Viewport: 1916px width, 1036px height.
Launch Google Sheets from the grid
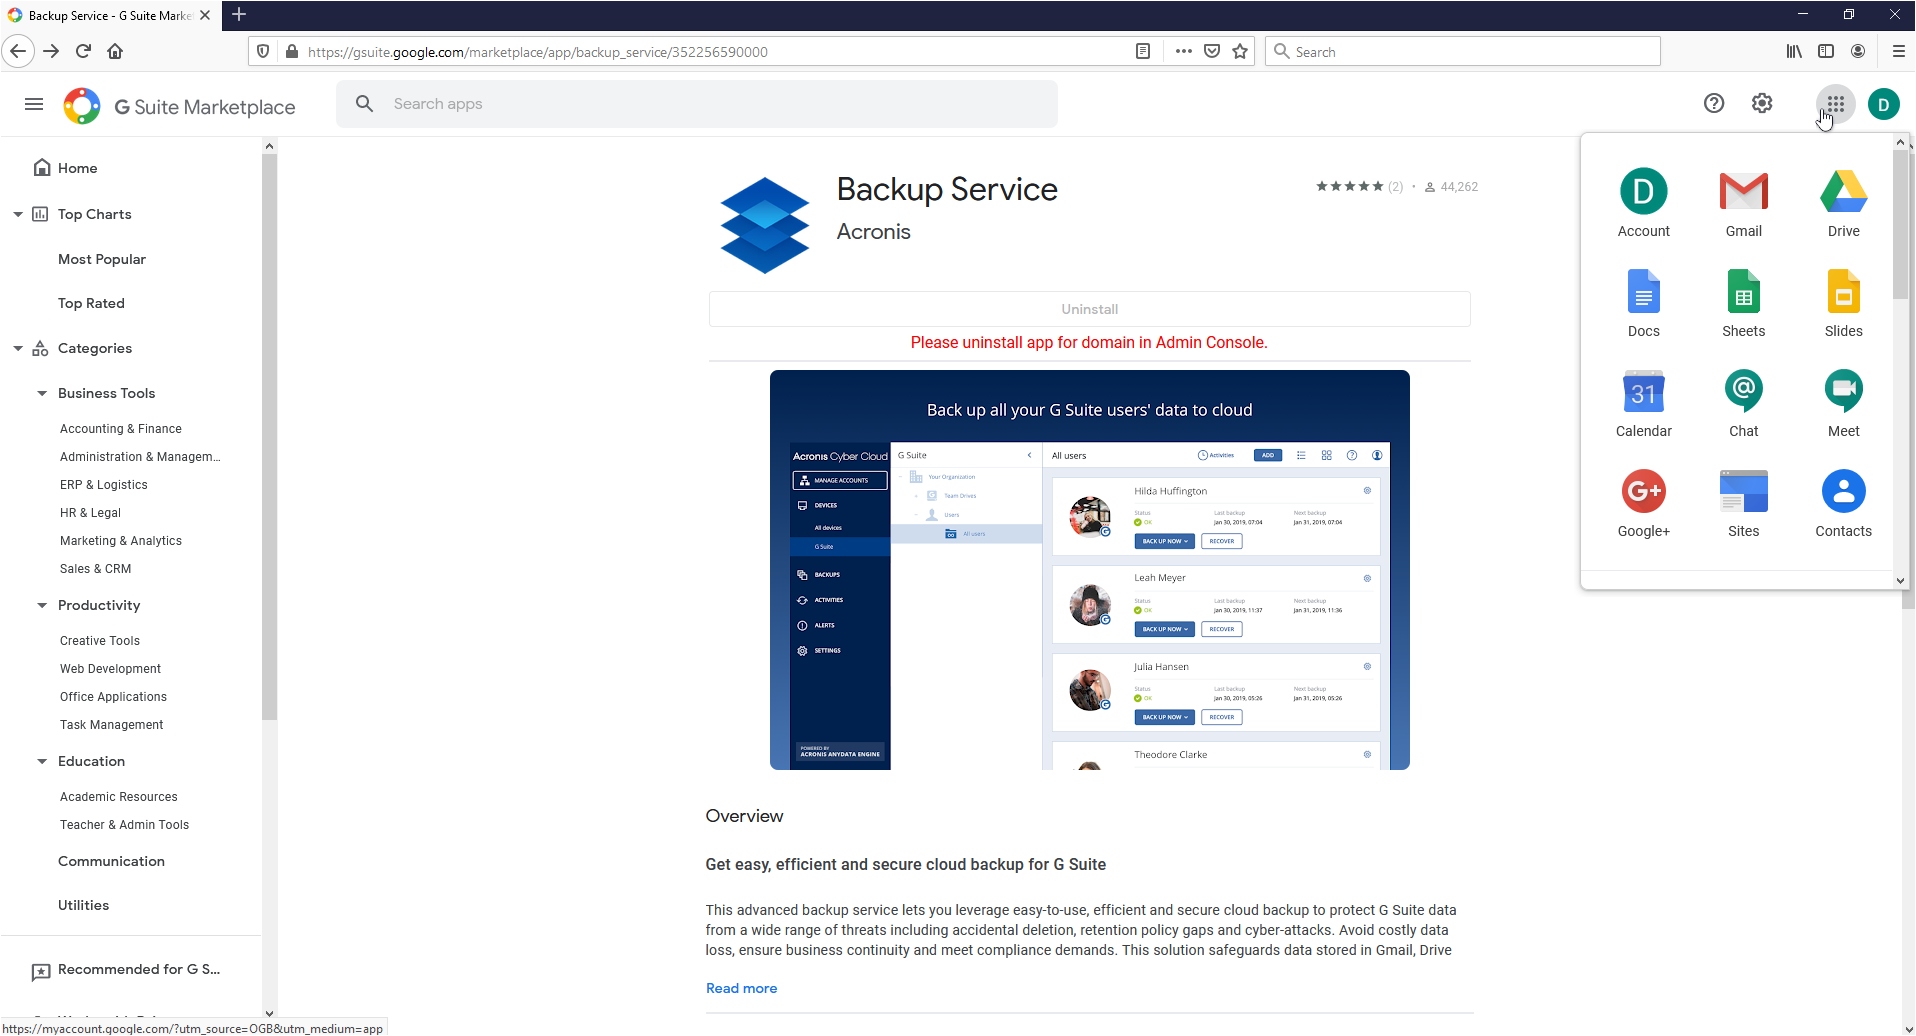click(1743, 304)
